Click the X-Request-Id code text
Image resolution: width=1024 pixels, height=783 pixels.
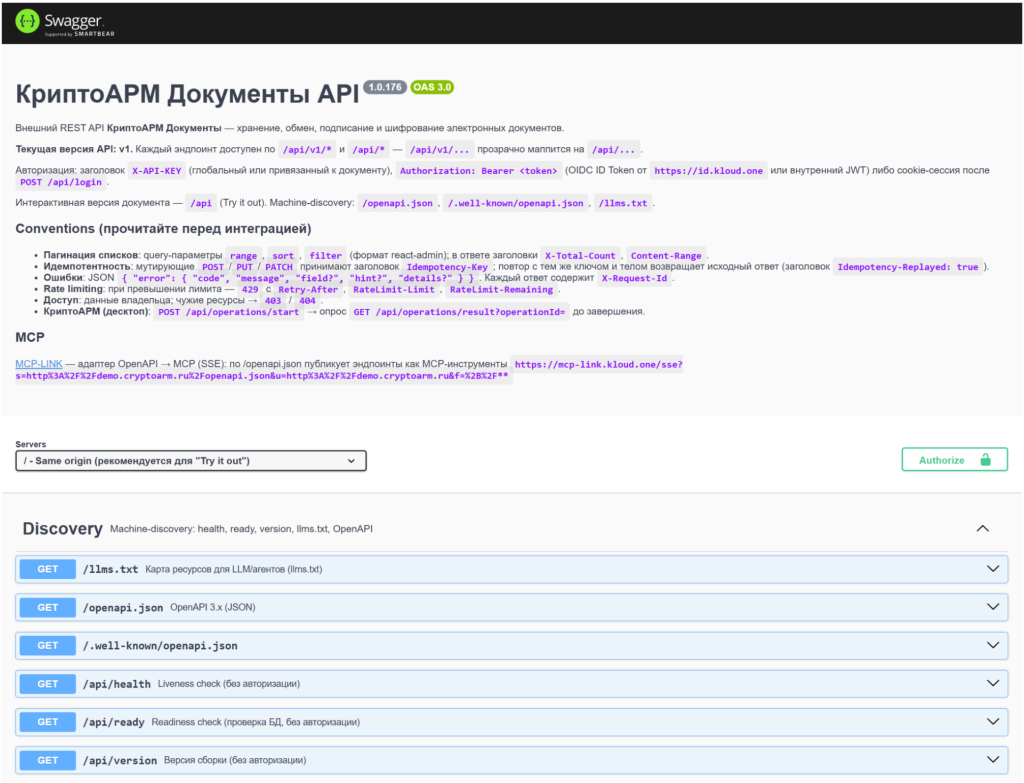point(635,278)
